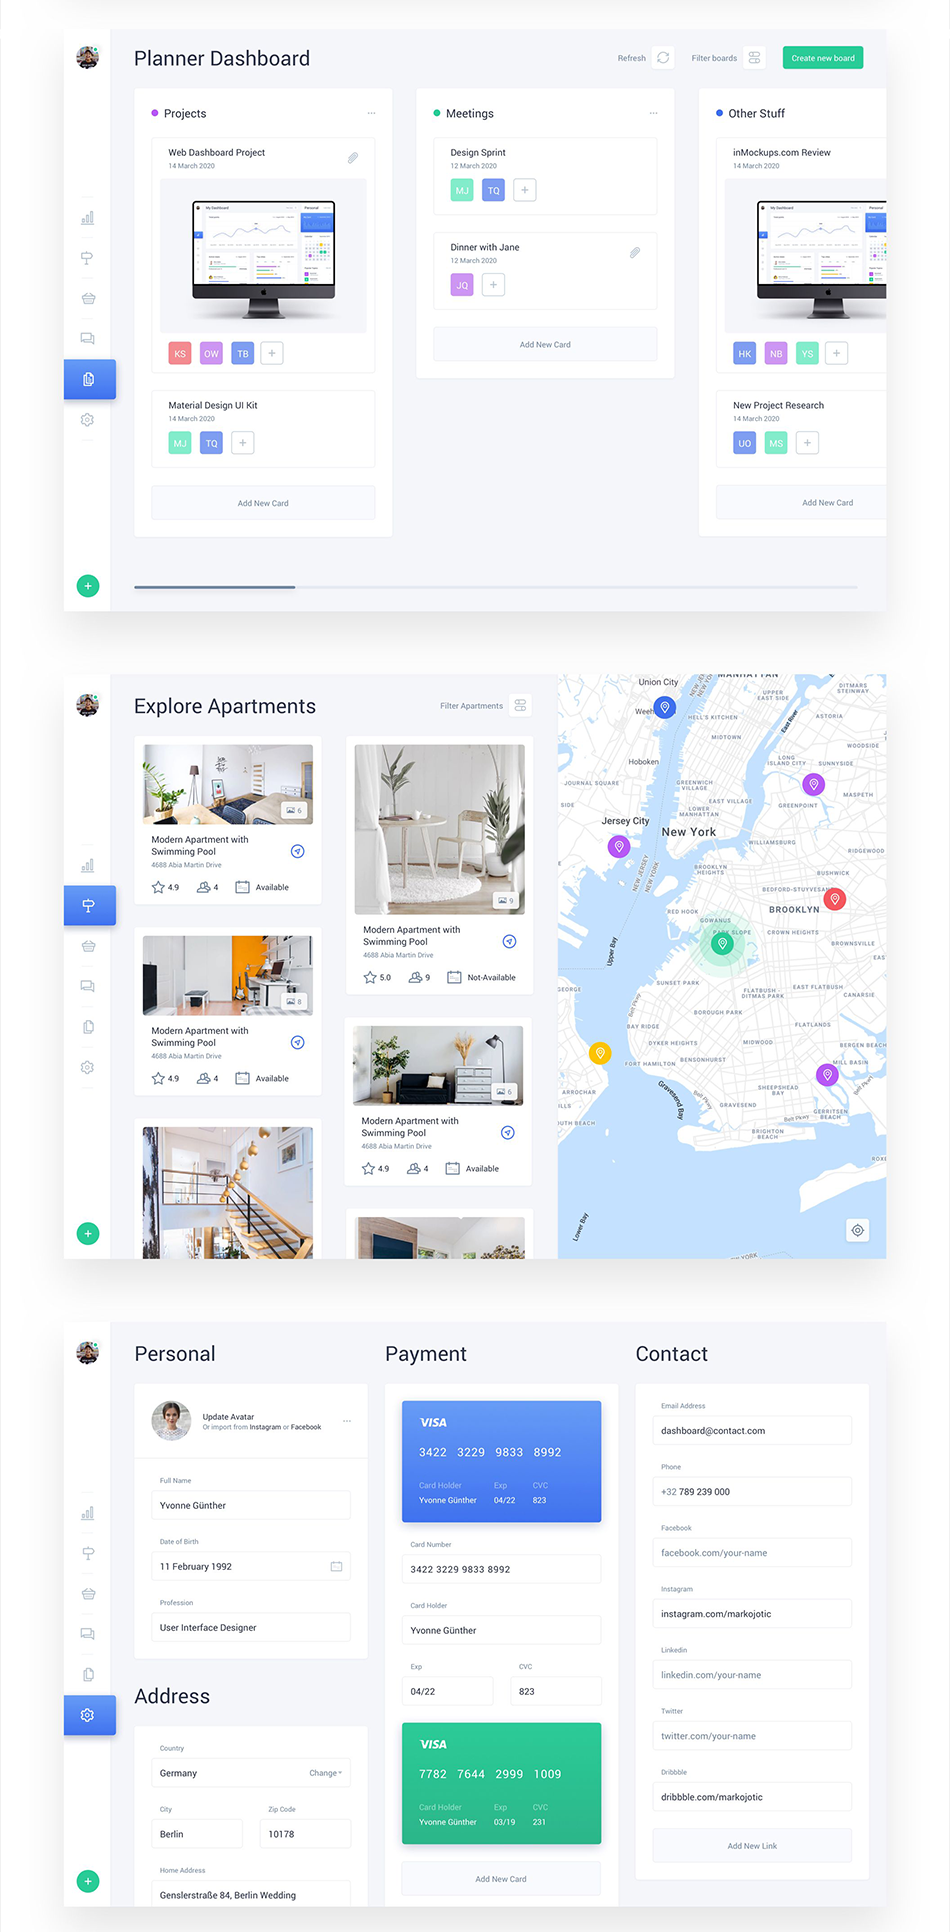Click the Email Address input field

point(752,1430)
